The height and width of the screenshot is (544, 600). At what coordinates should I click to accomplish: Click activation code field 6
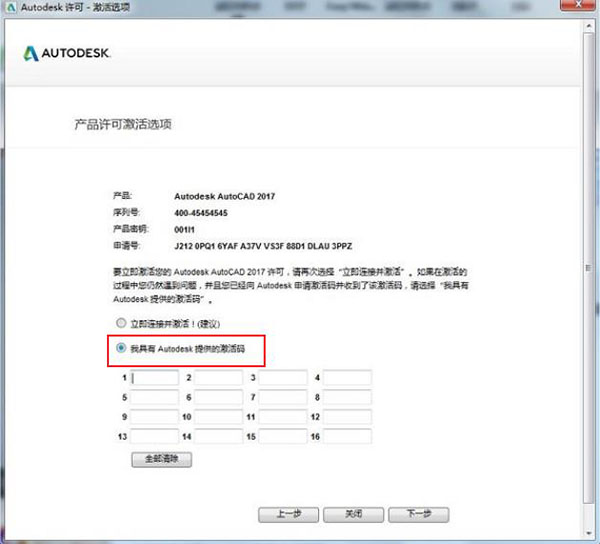pos(218,397)
